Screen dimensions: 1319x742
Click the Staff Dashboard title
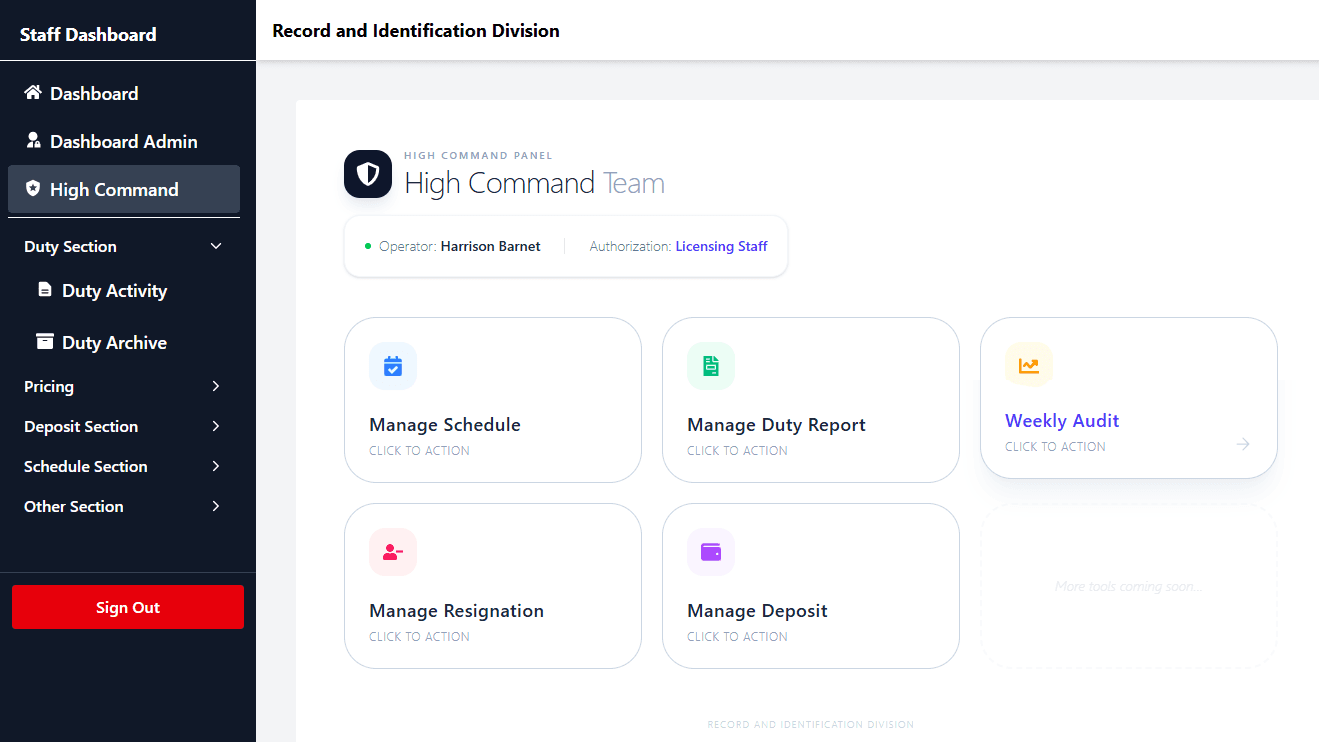(x=88, y=35)
